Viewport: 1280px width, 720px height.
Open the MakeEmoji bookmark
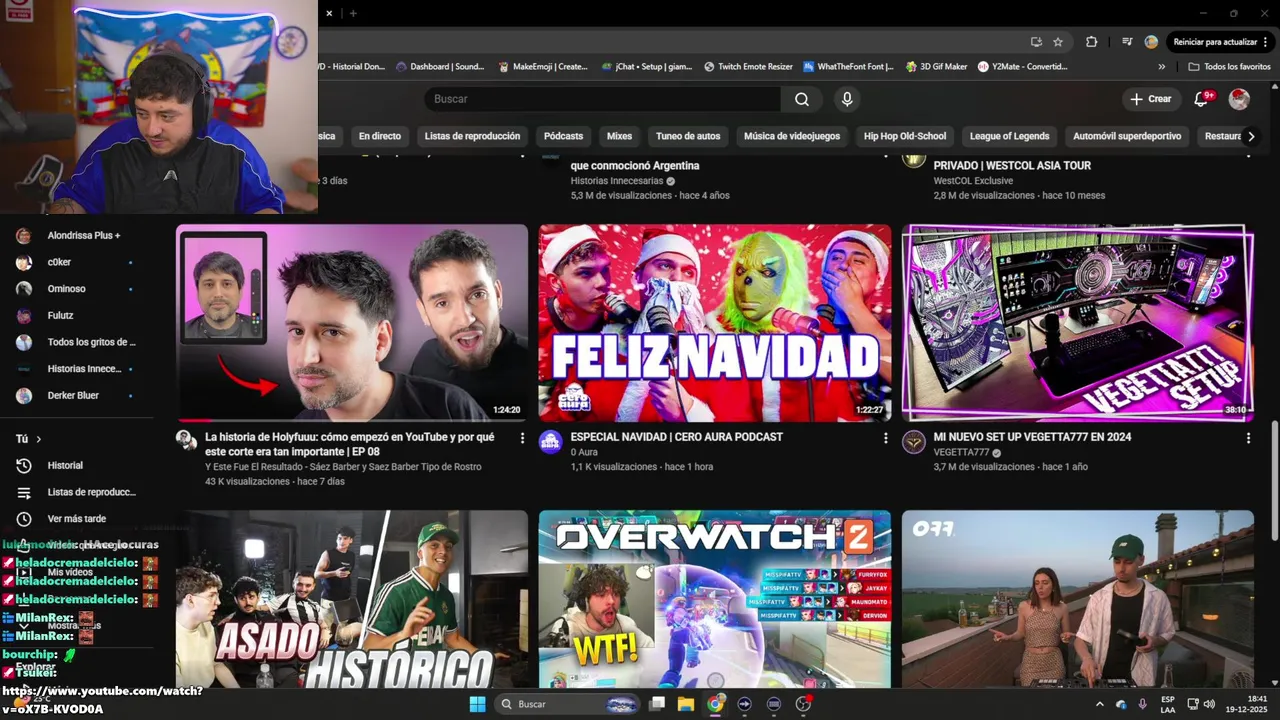tap(543, 67)
